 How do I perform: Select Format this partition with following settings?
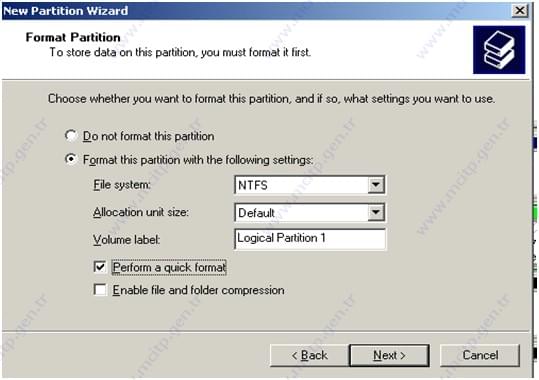(71, 159)
